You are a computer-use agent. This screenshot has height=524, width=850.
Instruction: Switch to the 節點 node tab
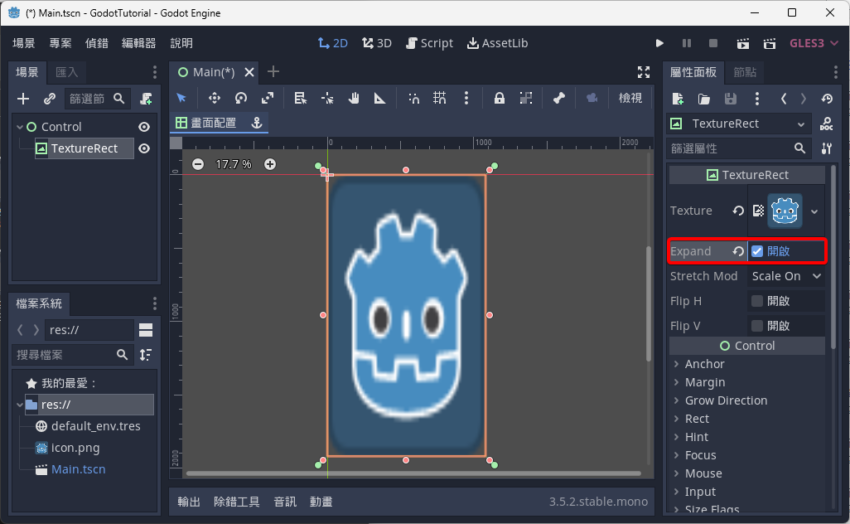click(745, 72)
